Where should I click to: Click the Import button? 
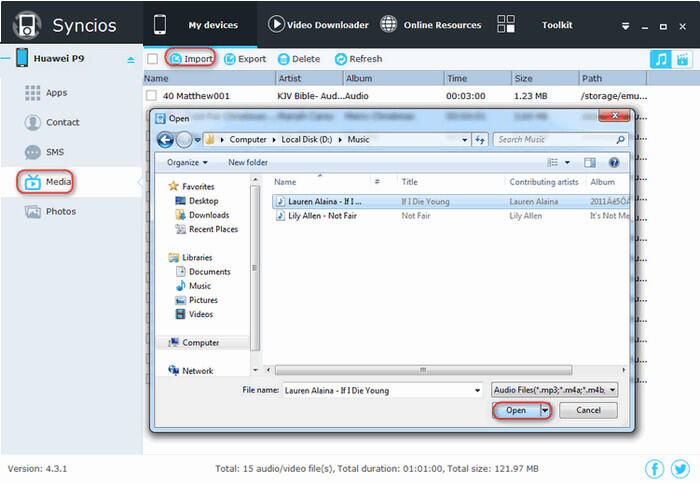point(191,58)
